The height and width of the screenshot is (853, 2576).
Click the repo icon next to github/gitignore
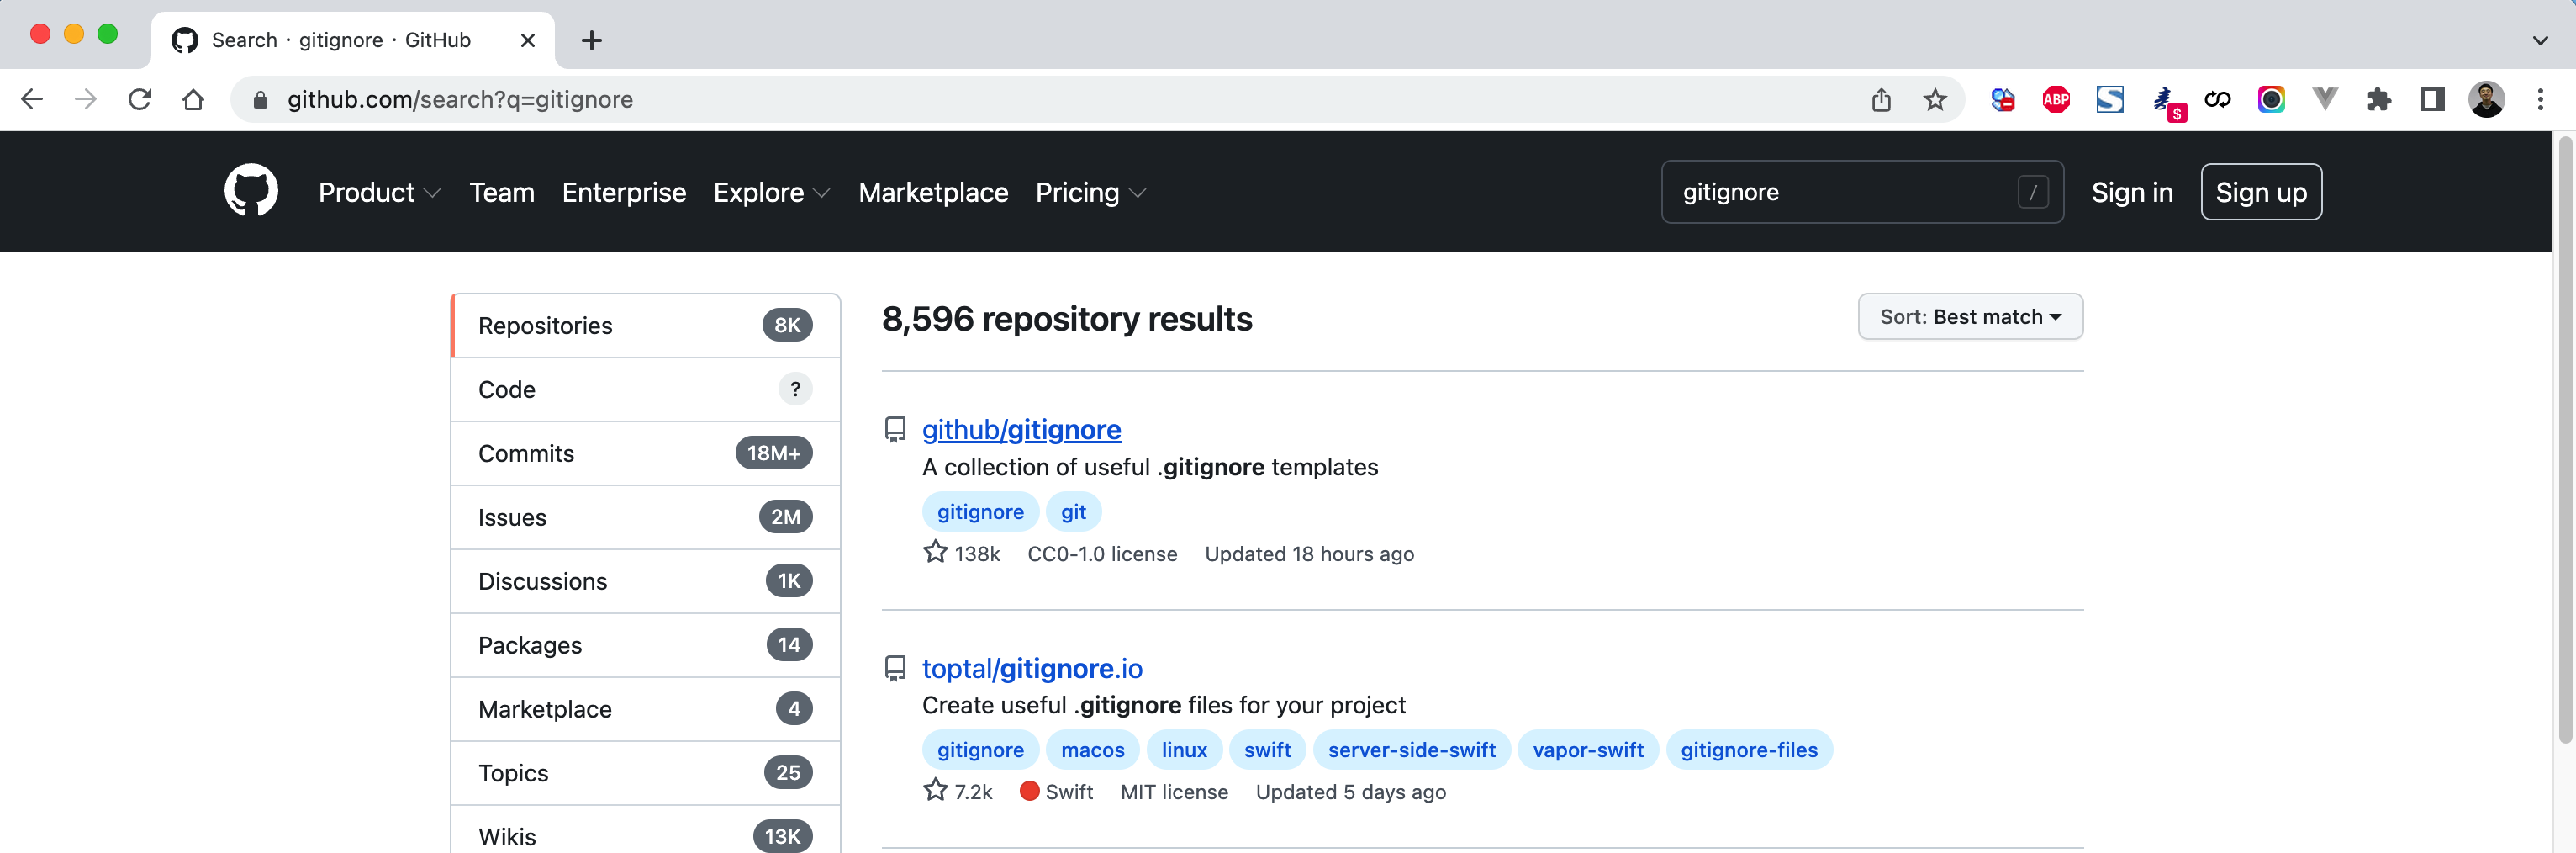coord(895,430)
